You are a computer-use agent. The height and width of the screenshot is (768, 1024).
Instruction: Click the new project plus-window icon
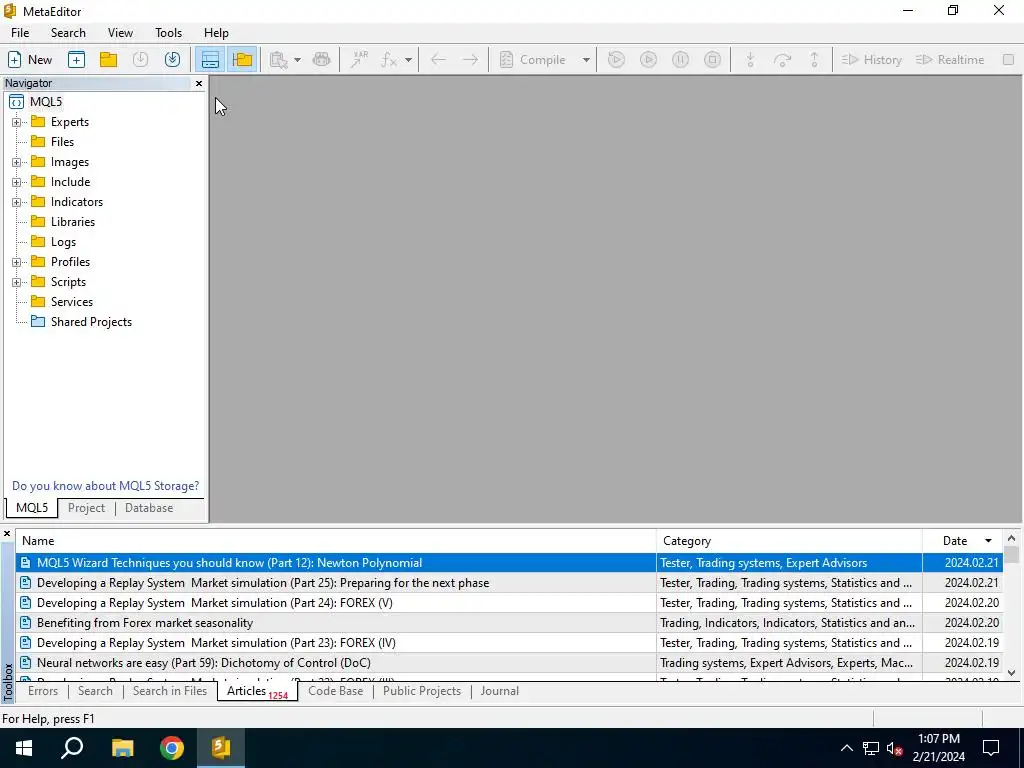(76, 59)
